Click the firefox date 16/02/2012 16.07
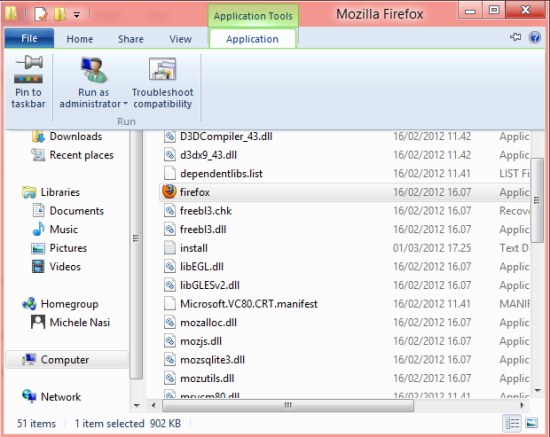This screenshot has height=437, width=550. tap(432, 192)
